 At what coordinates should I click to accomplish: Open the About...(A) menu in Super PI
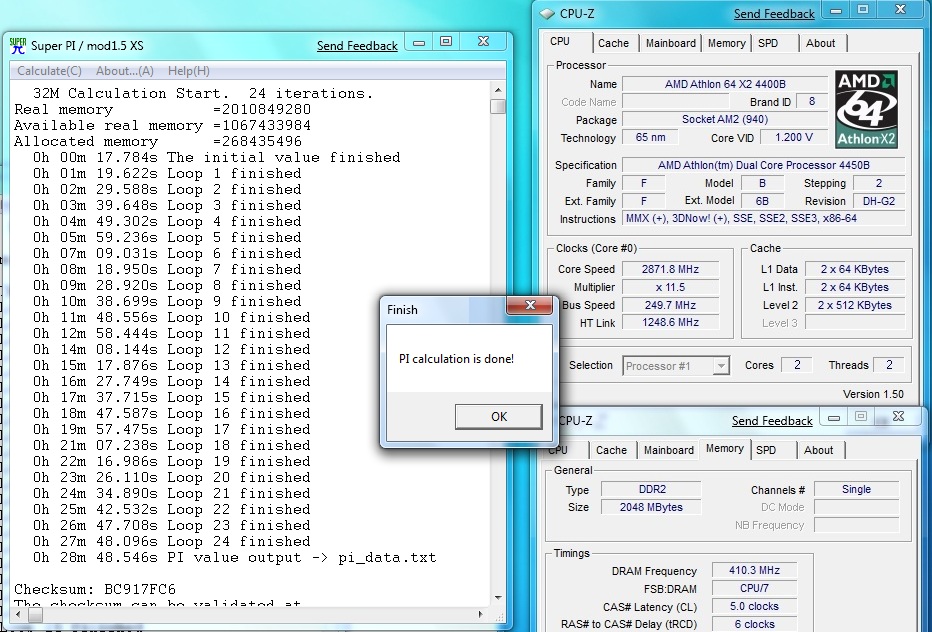(125, 71)
